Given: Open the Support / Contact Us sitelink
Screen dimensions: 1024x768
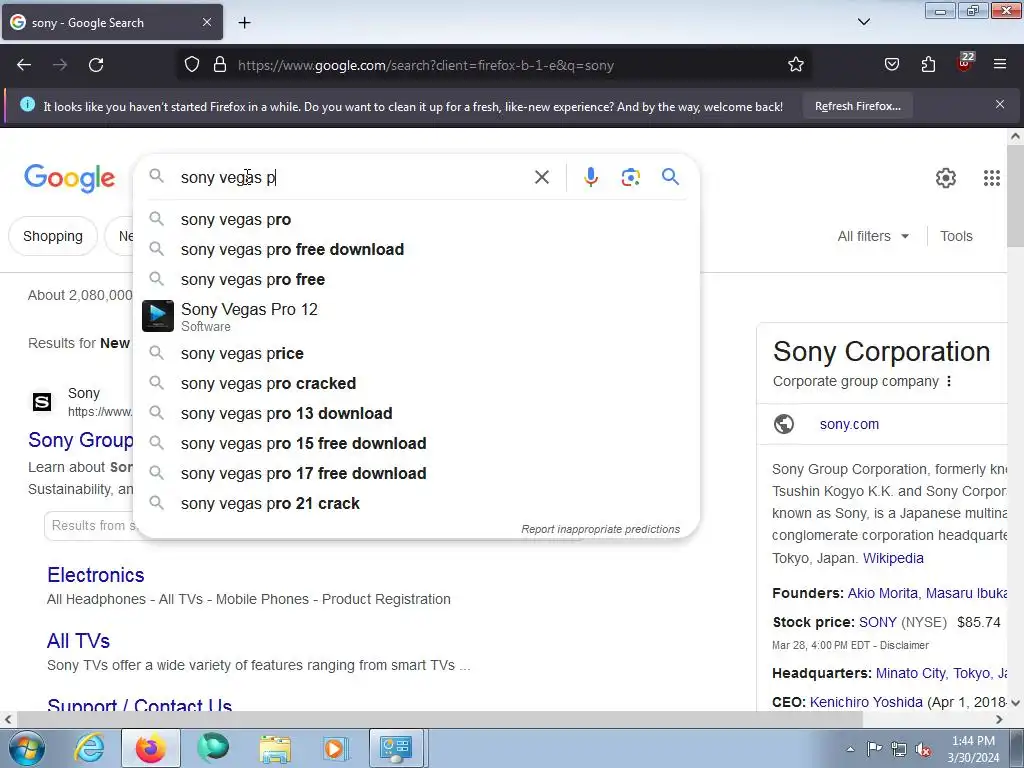Looking at the screenshot, I should (x=139, y=704).
